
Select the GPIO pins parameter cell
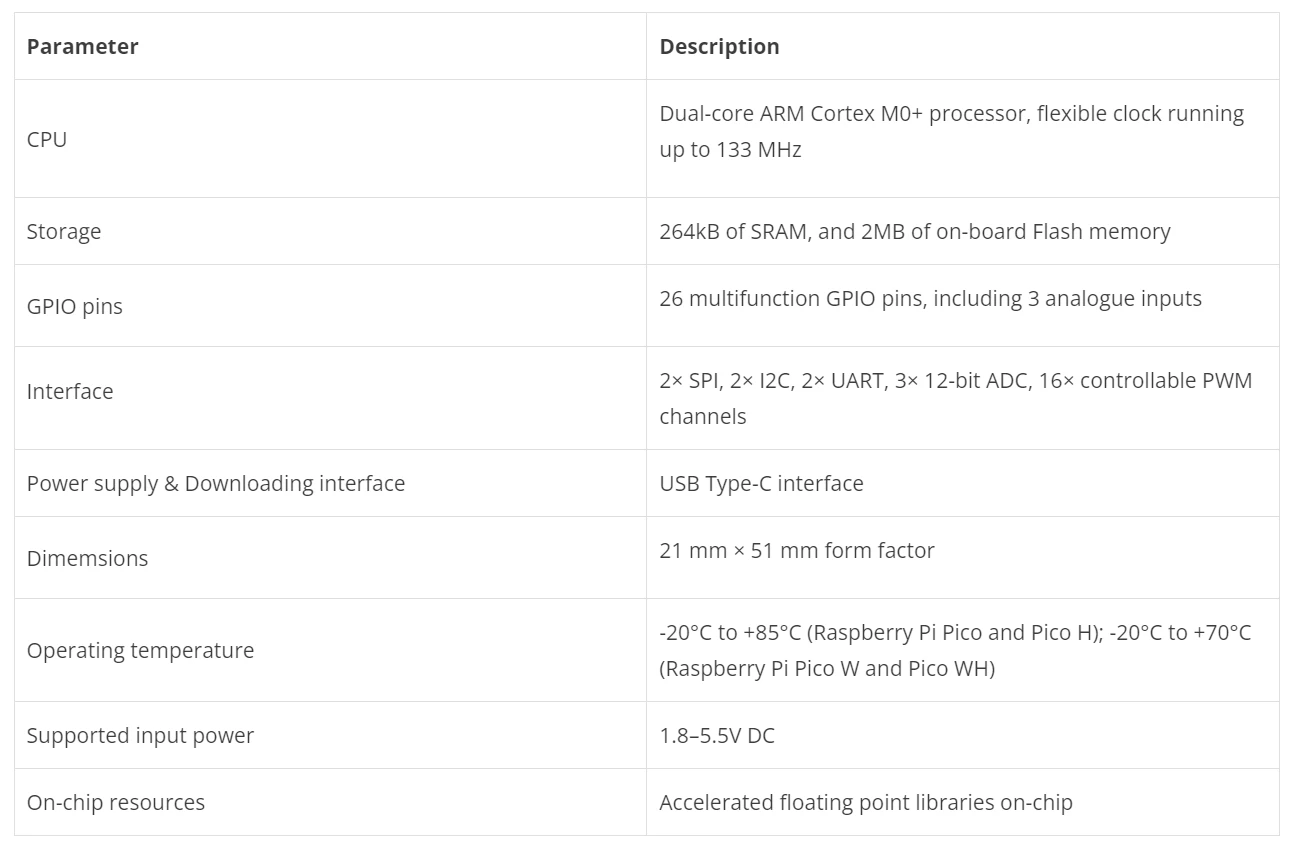(75, 307)
